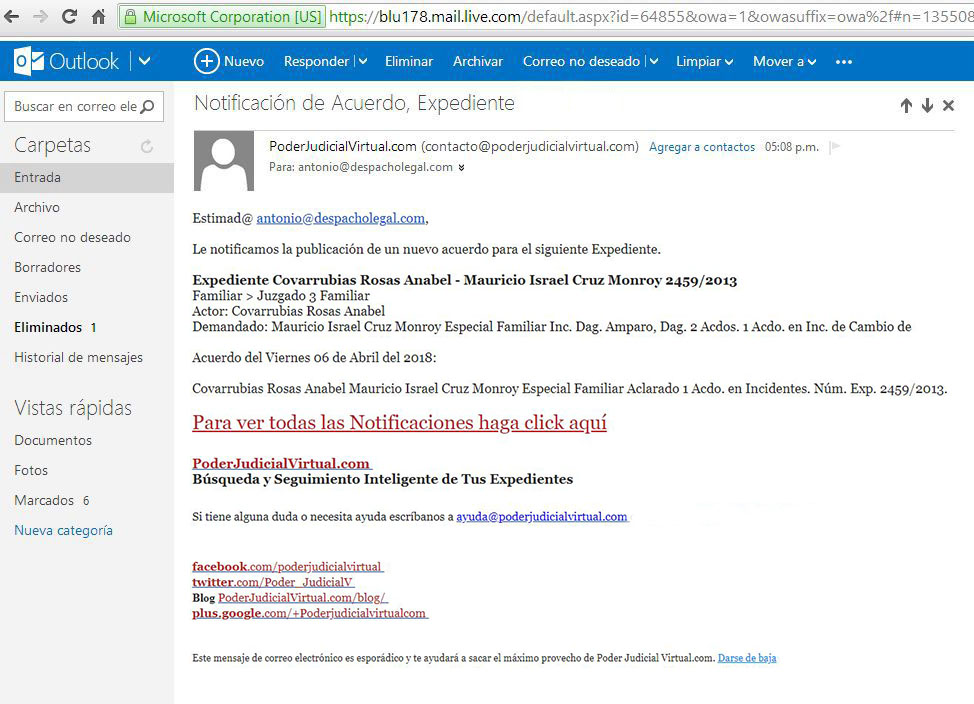The width and height of the screenshot is (974, 704).
Task: Refresh folders with Carpetas reload icon
Action: pyautogui.click(x=147, y=146)
